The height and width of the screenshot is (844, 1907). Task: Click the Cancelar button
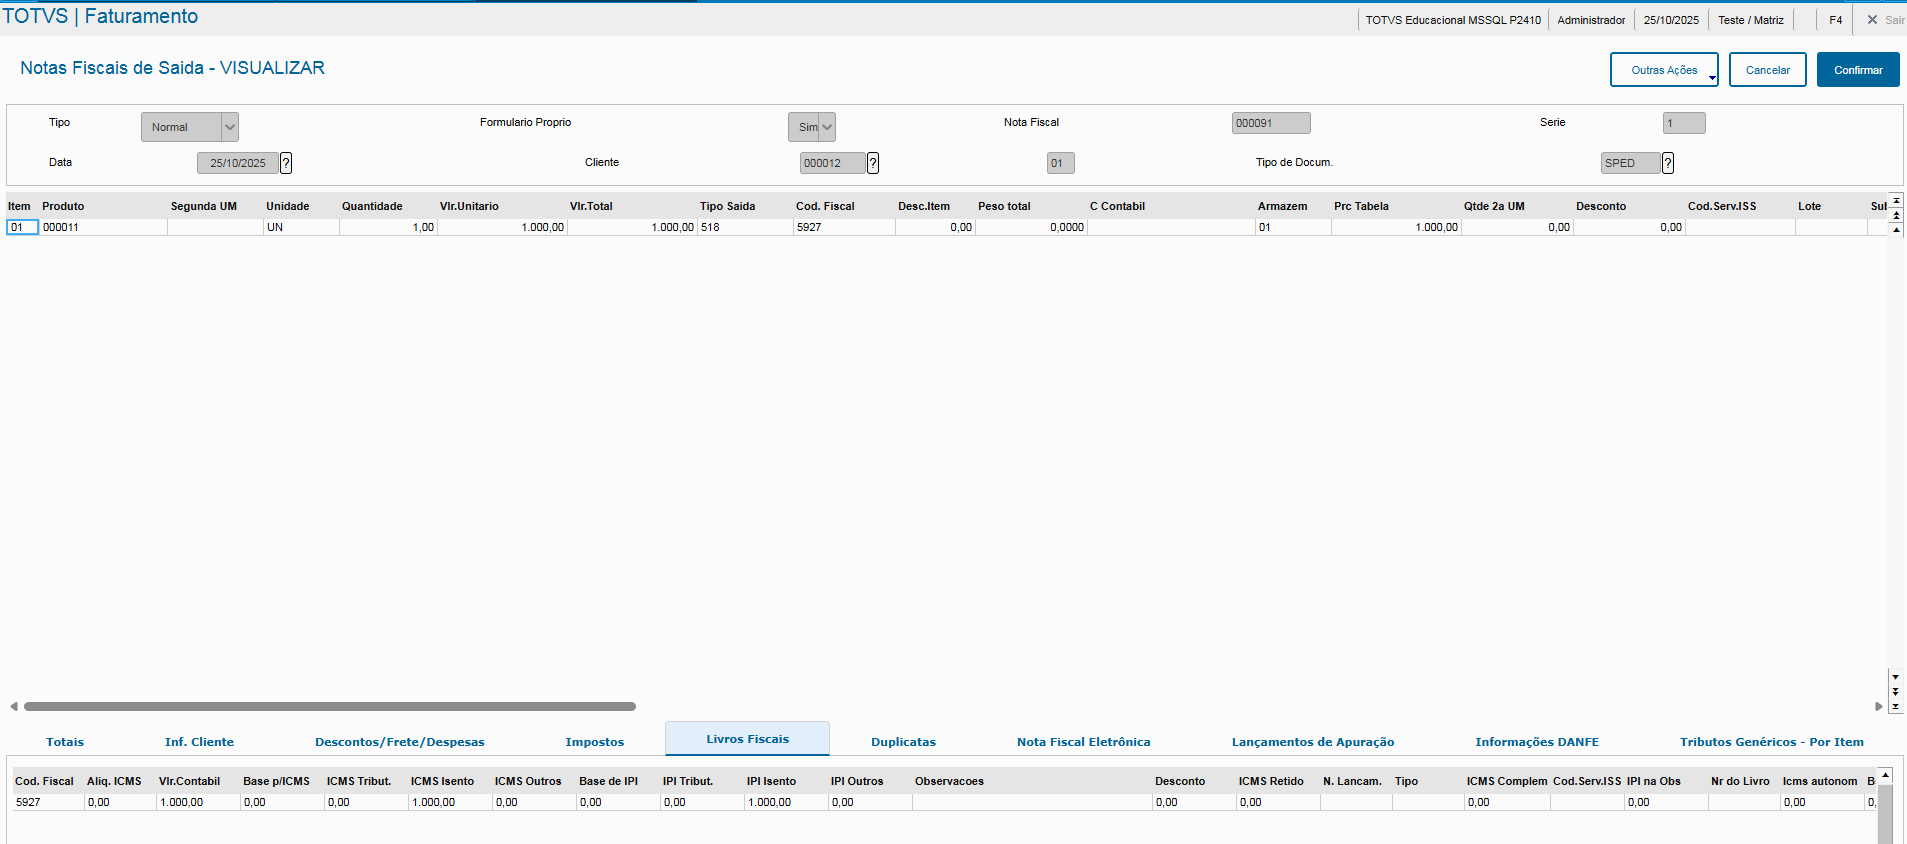click(1767, 70)
